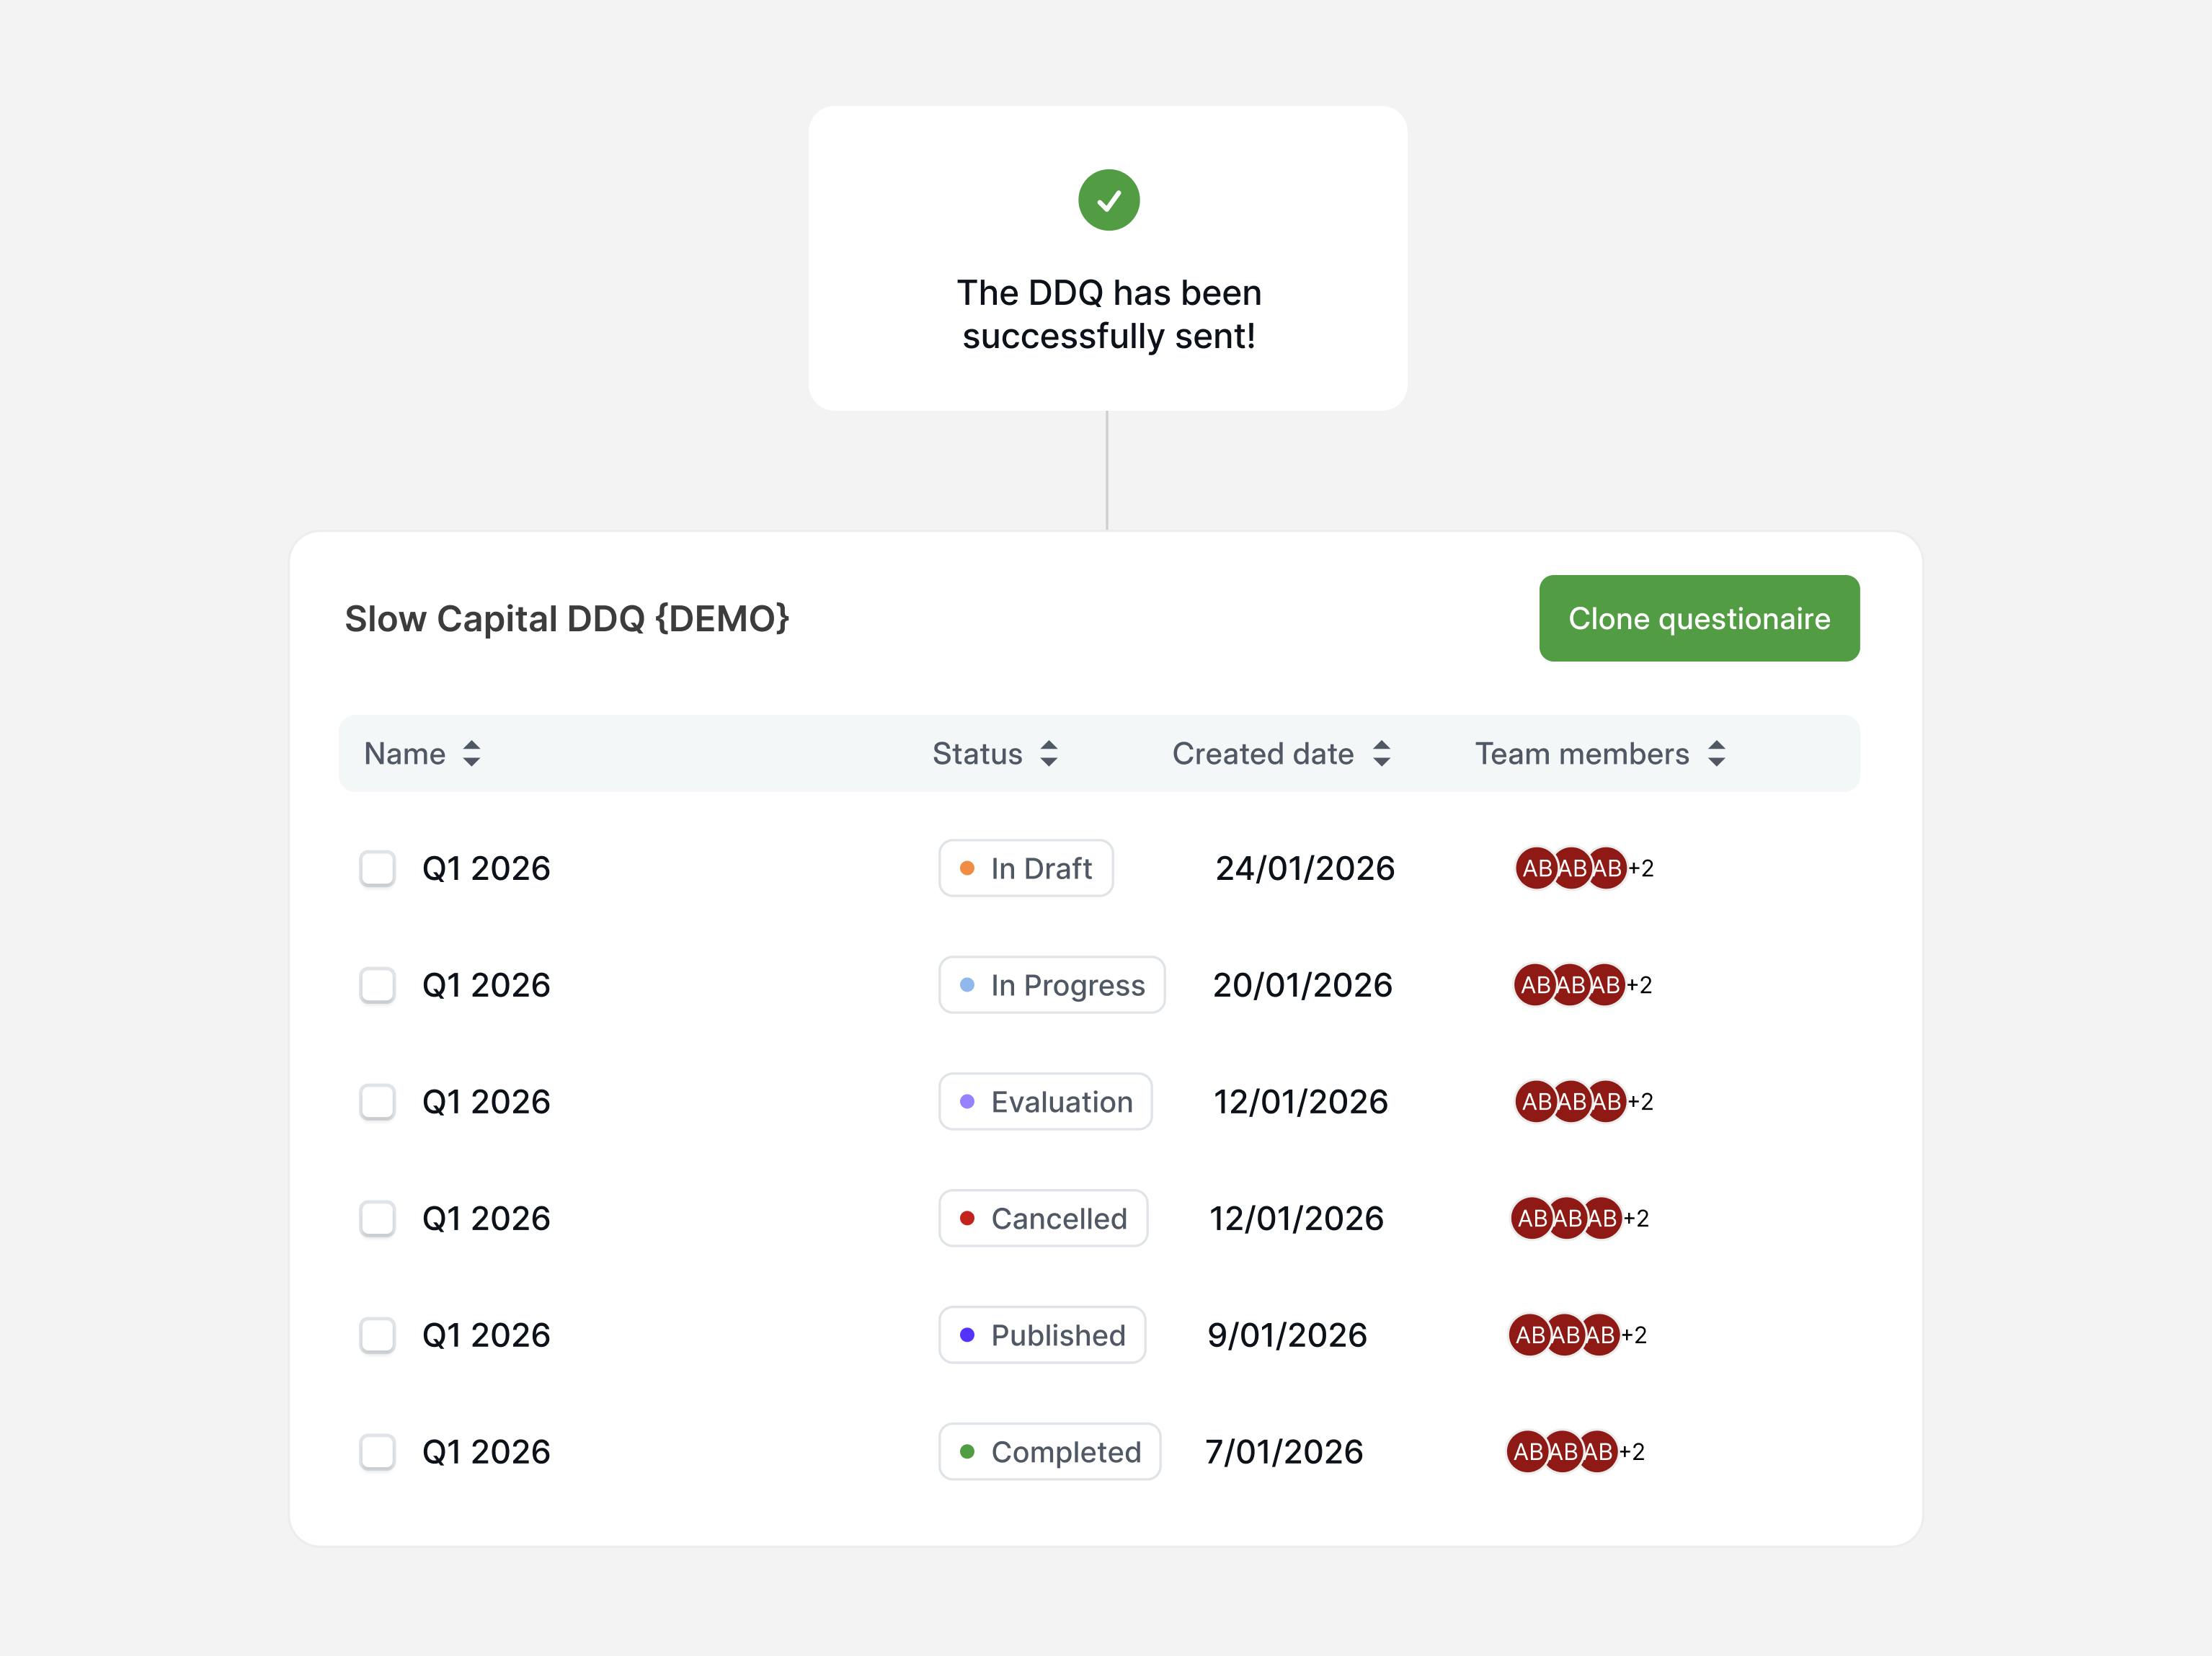Open the In Progress status badge
2212x1656 pixels.
pos(1051,985)
